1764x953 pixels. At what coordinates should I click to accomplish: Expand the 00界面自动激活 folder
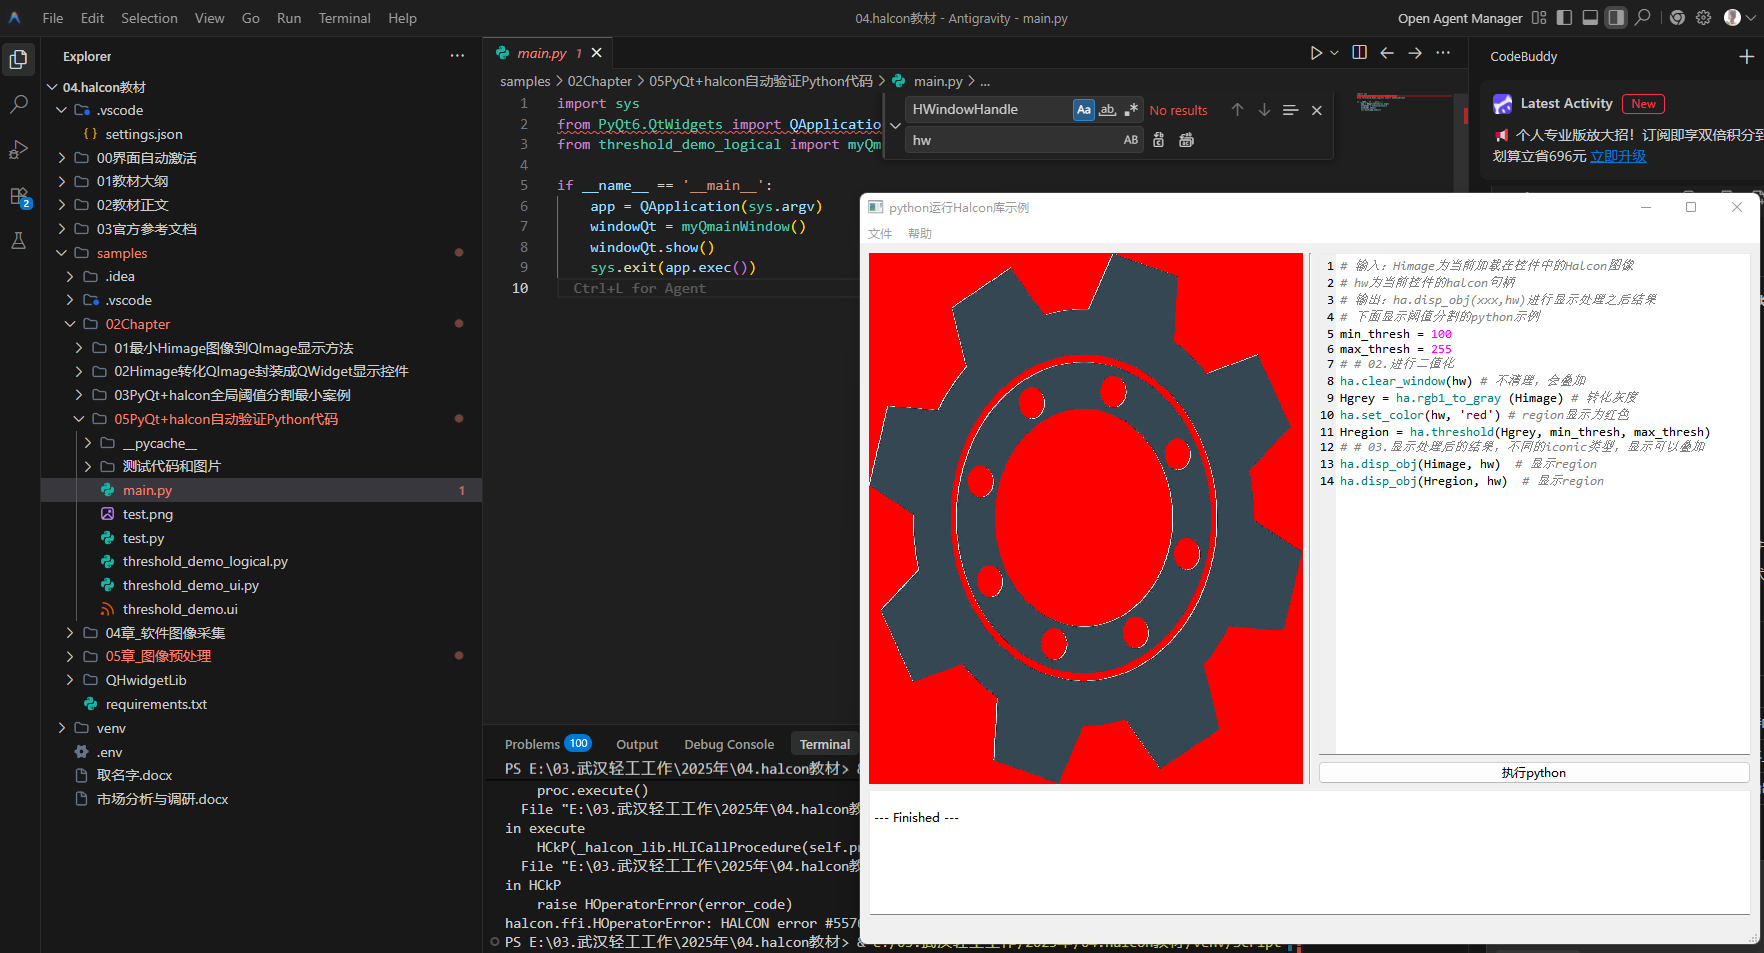(x=62, y=158)
